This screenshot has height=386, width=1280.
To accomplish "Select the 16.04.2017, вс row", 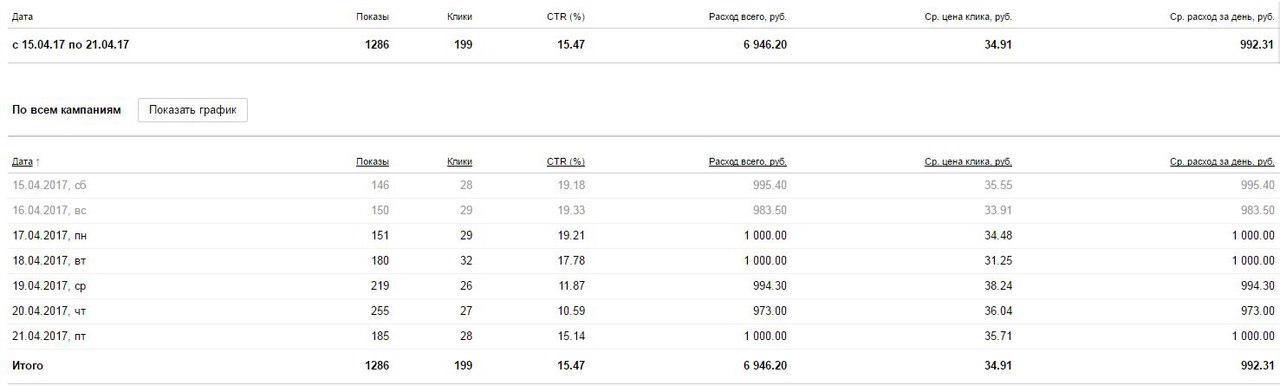I will click(642, 210).
